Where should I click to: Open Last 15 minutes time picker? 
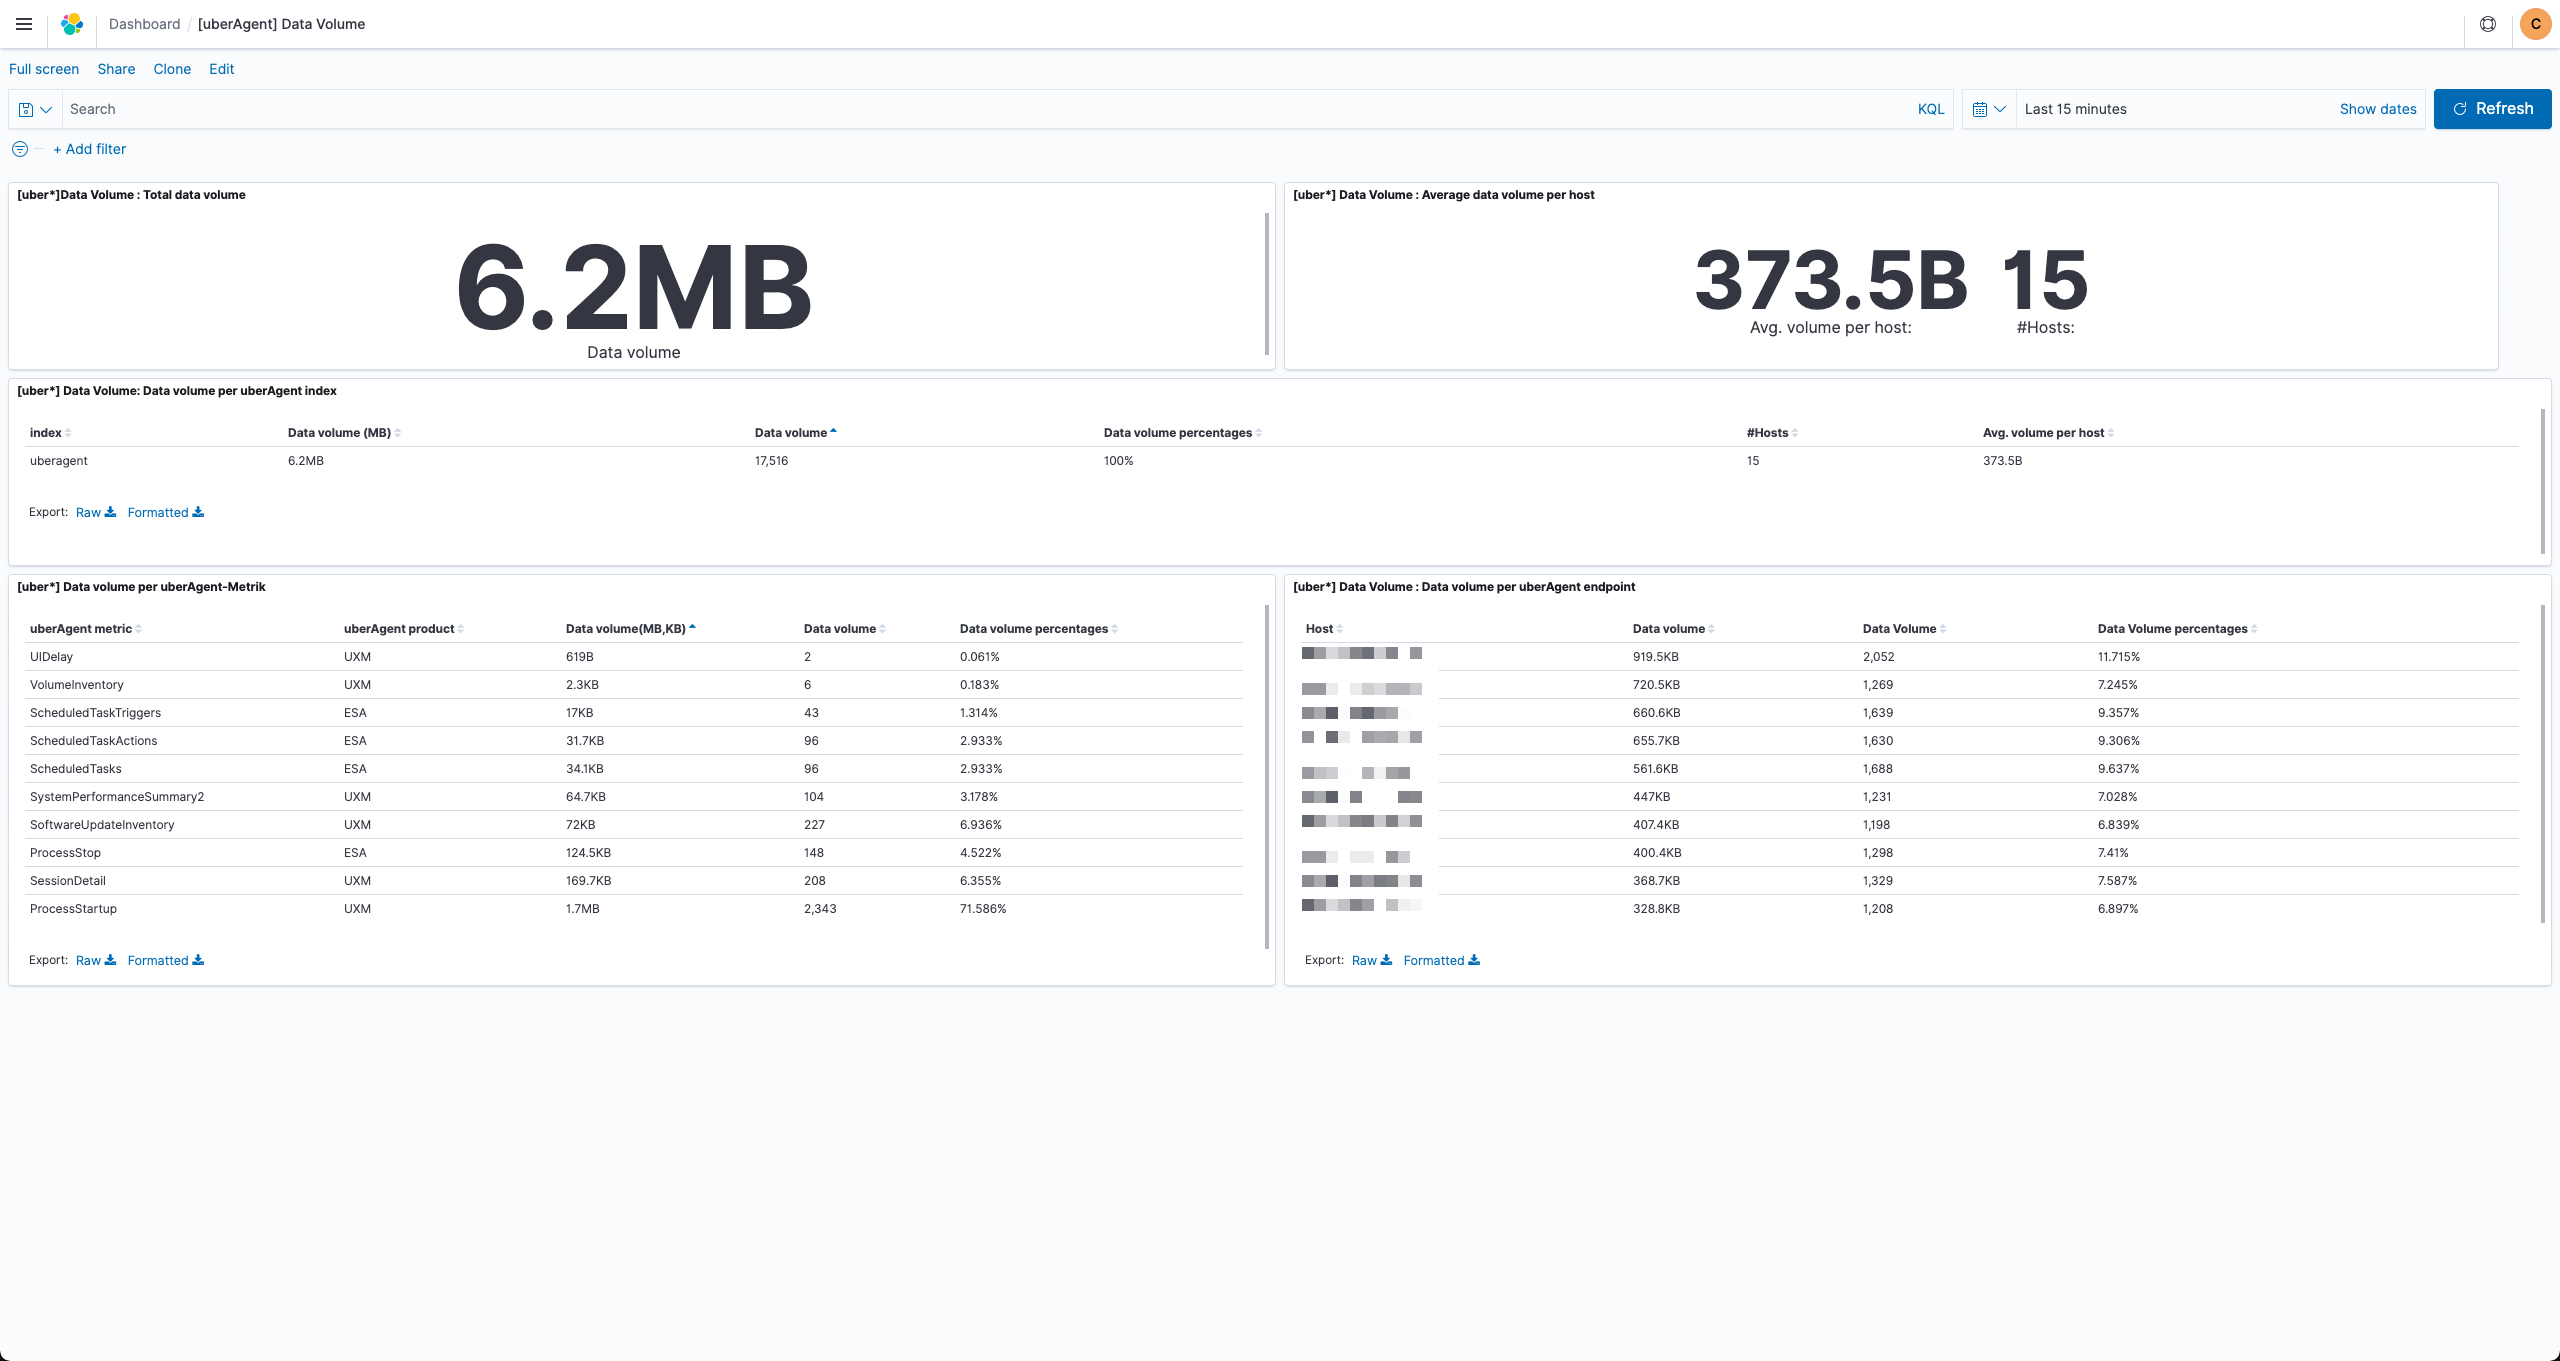pyautogui.click(x=2075, y=109)
